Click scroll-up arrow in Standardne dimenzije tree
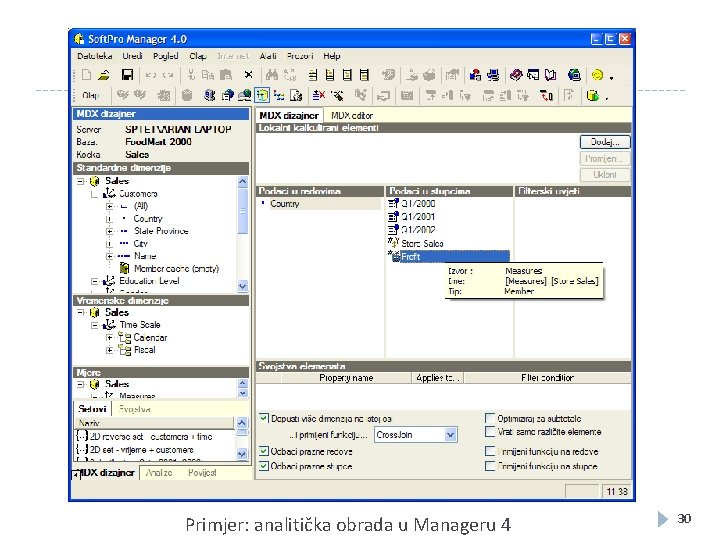The image size is (720, 540). pos(243,182)
